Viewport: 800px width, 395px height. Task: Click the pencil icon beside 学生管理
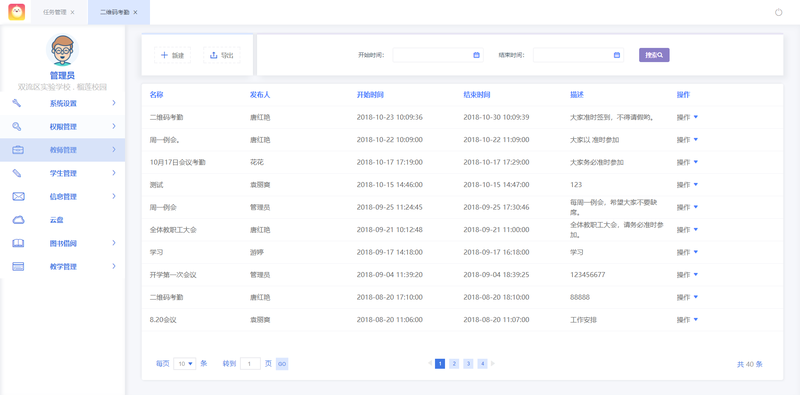tap(17, 173)
